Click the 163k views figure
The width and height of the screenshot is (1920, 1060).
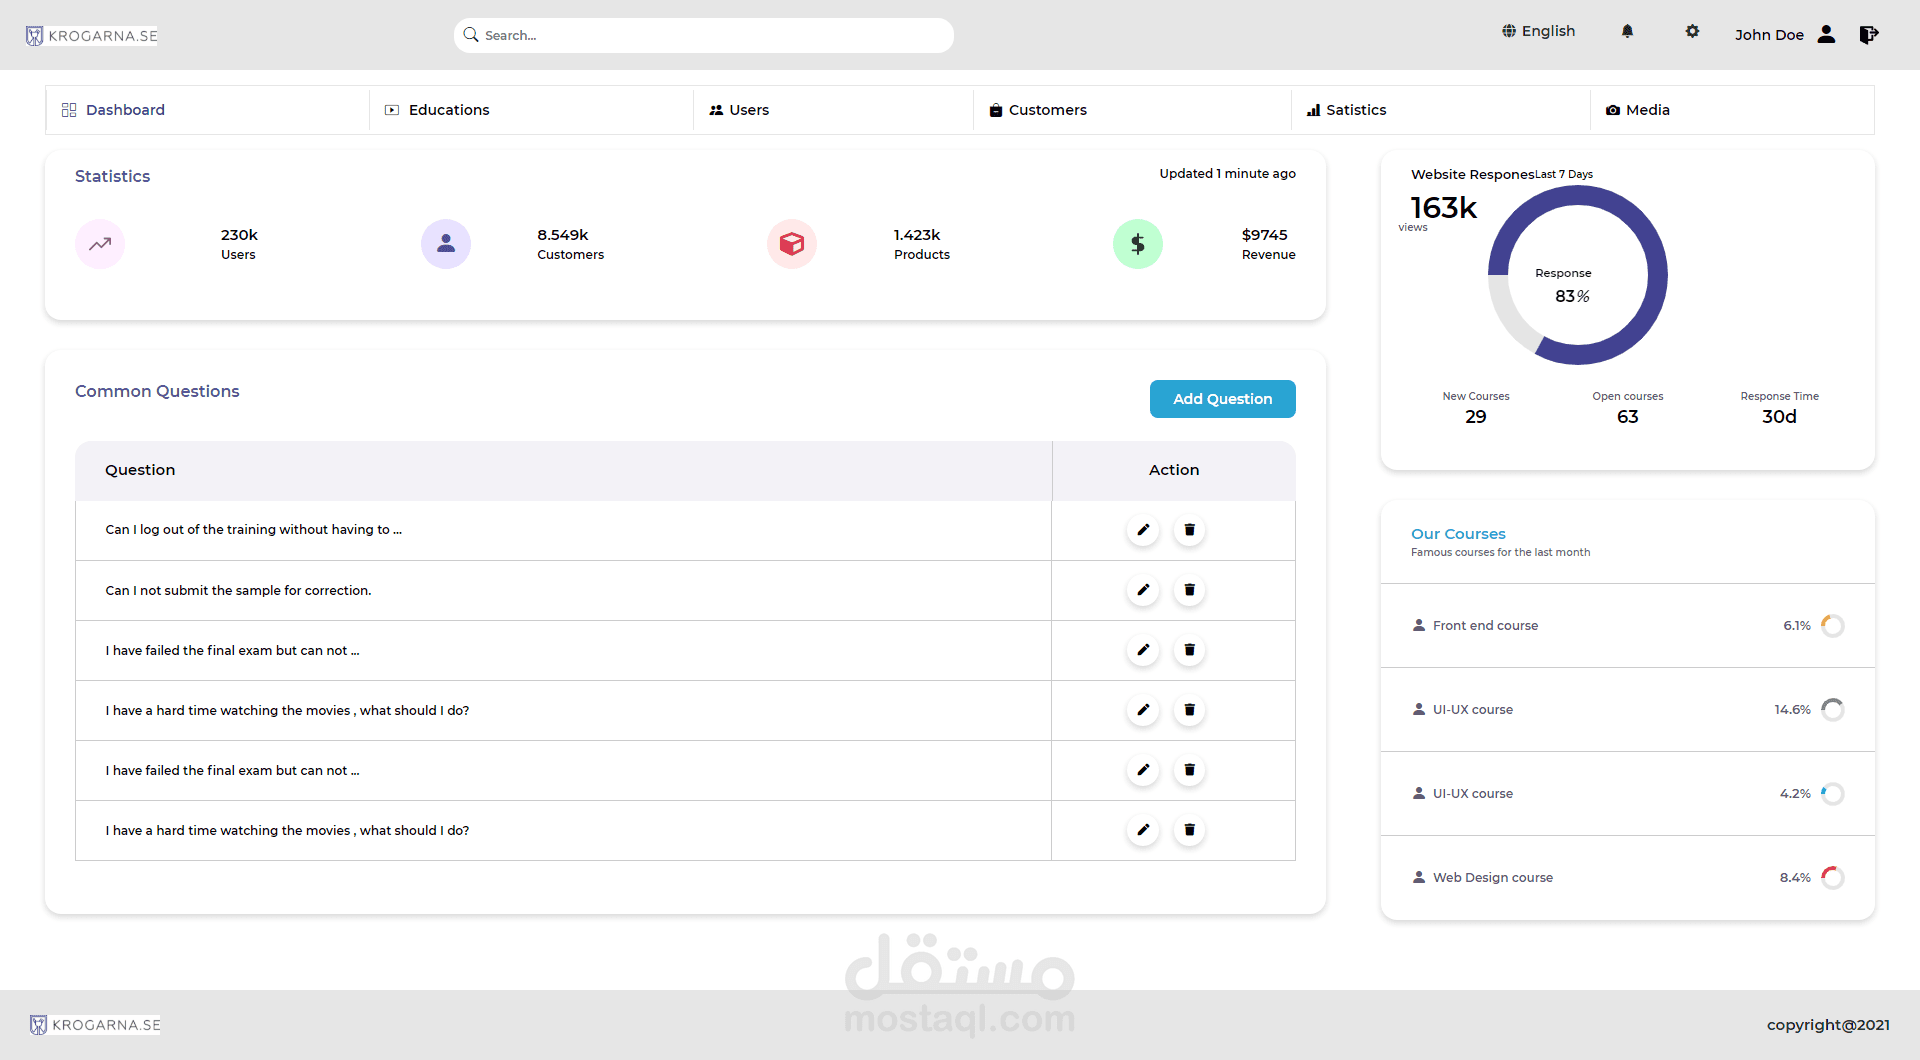coord(1444,208)
